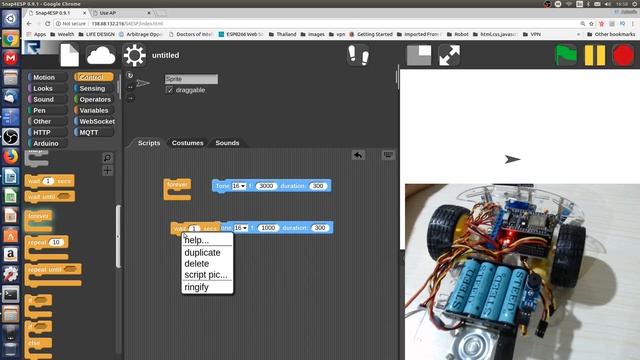Open the Robot bookmarks folder

[458, 34]
